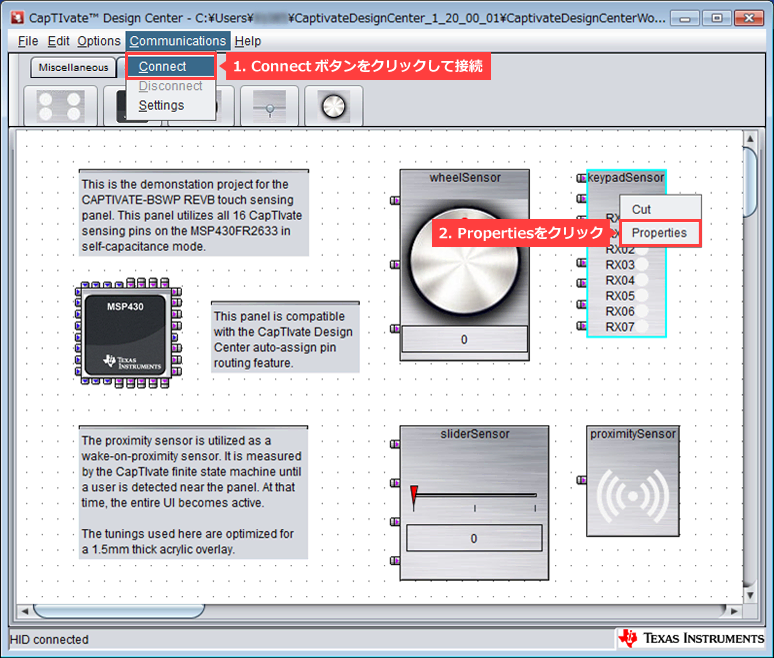Select the wake-on-proximity description note
The image size is (774, 658).
pos(194,492)
